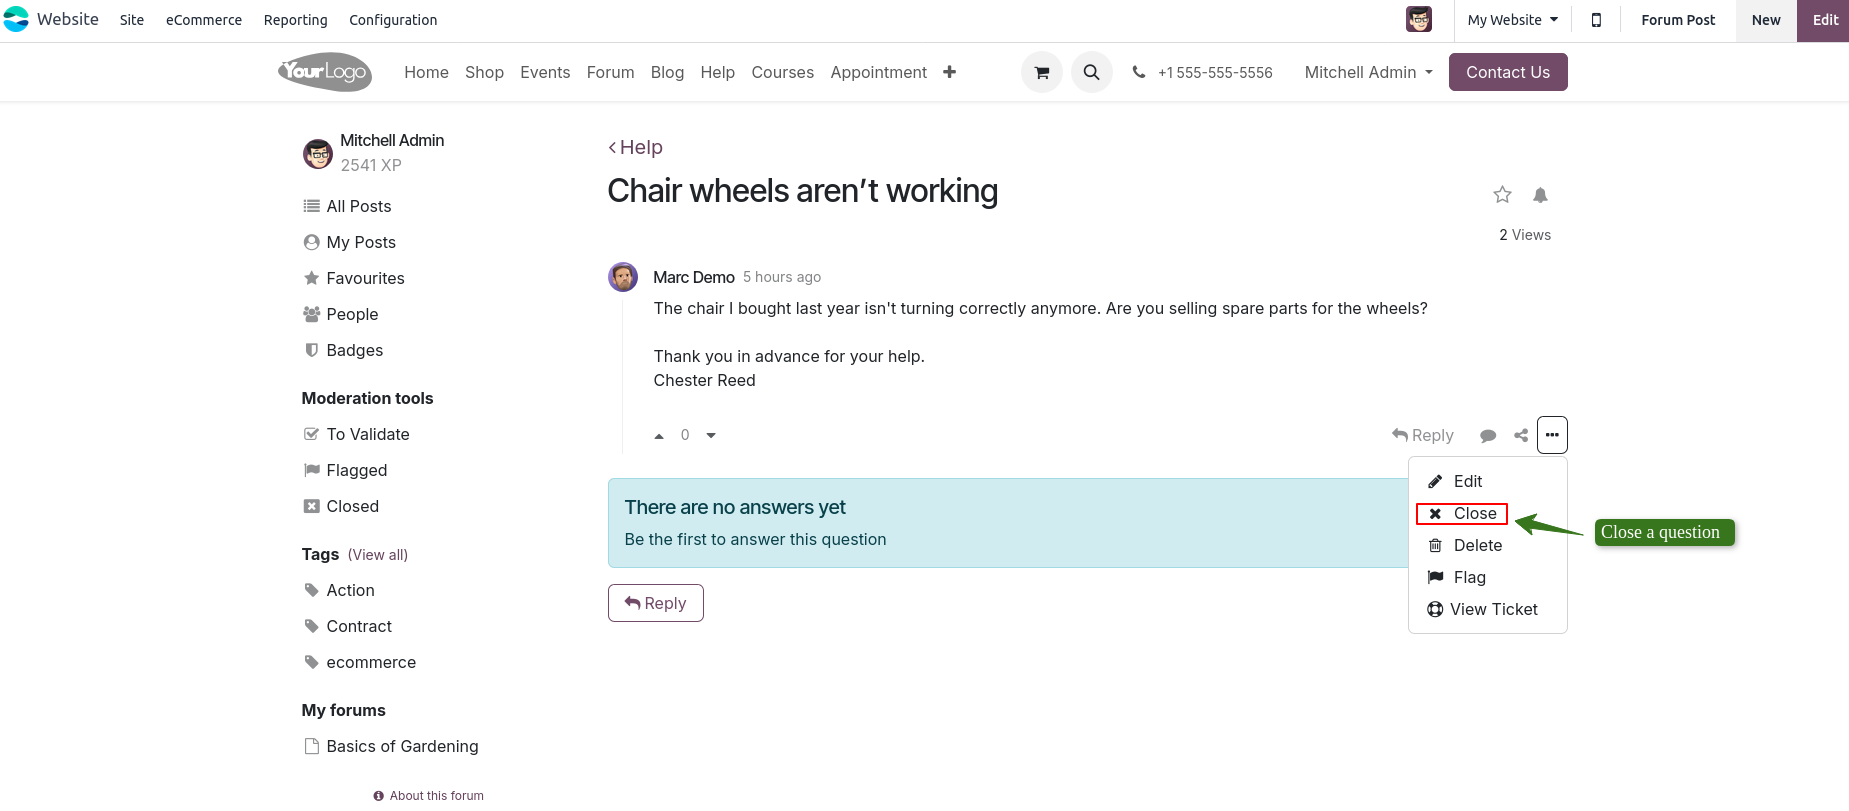The width and height of the screenshot is (1849, 811).
Task: Switch to mobile preview icon
Action: pyautogui.click(x=1596, y=20)
